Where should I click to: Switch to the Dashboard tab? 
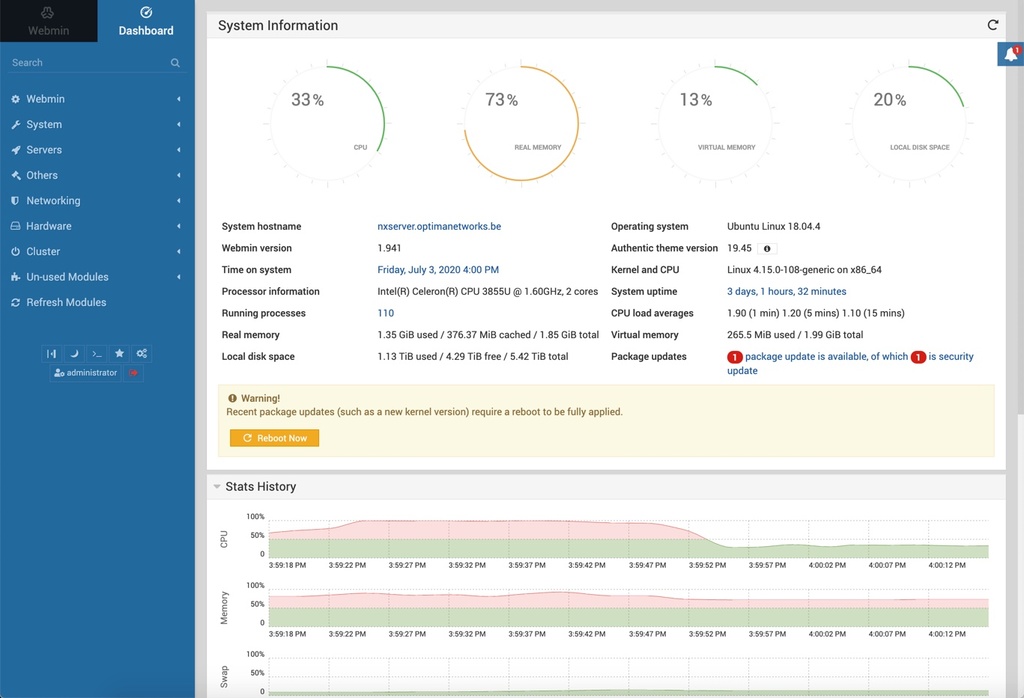pos(146,21)
